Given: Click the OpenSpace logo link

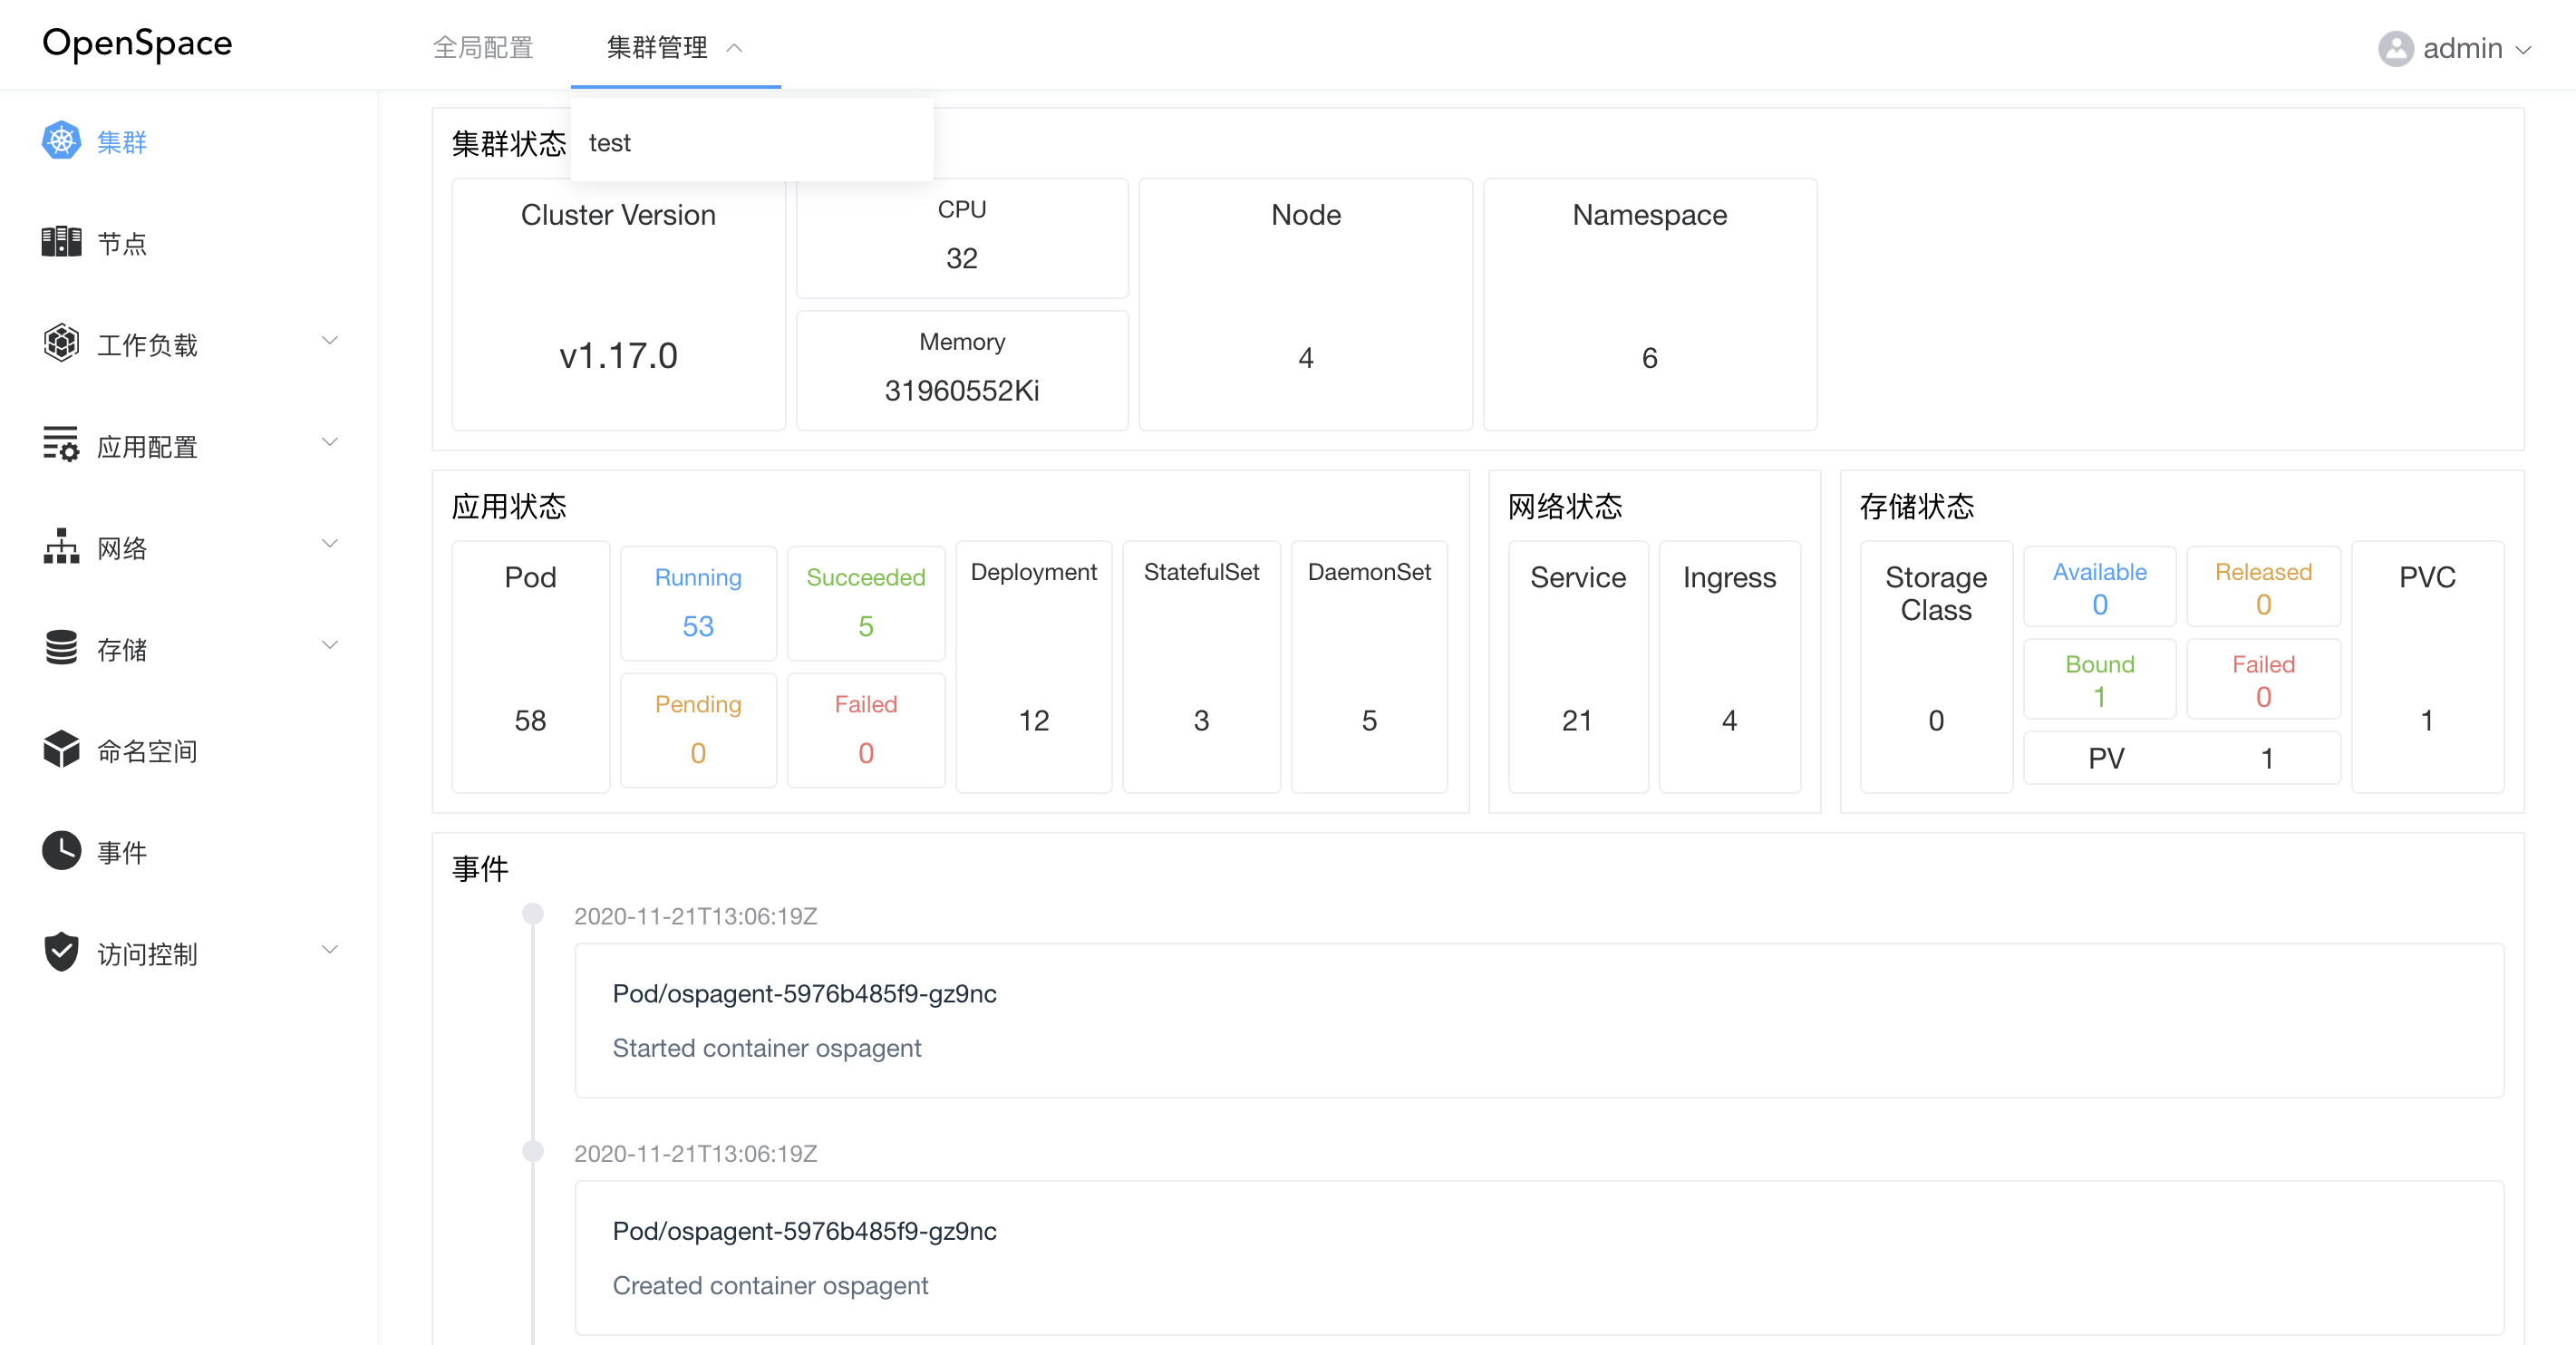Looking at the screenshot, I should pyautogui.click(x=137, y=44).
